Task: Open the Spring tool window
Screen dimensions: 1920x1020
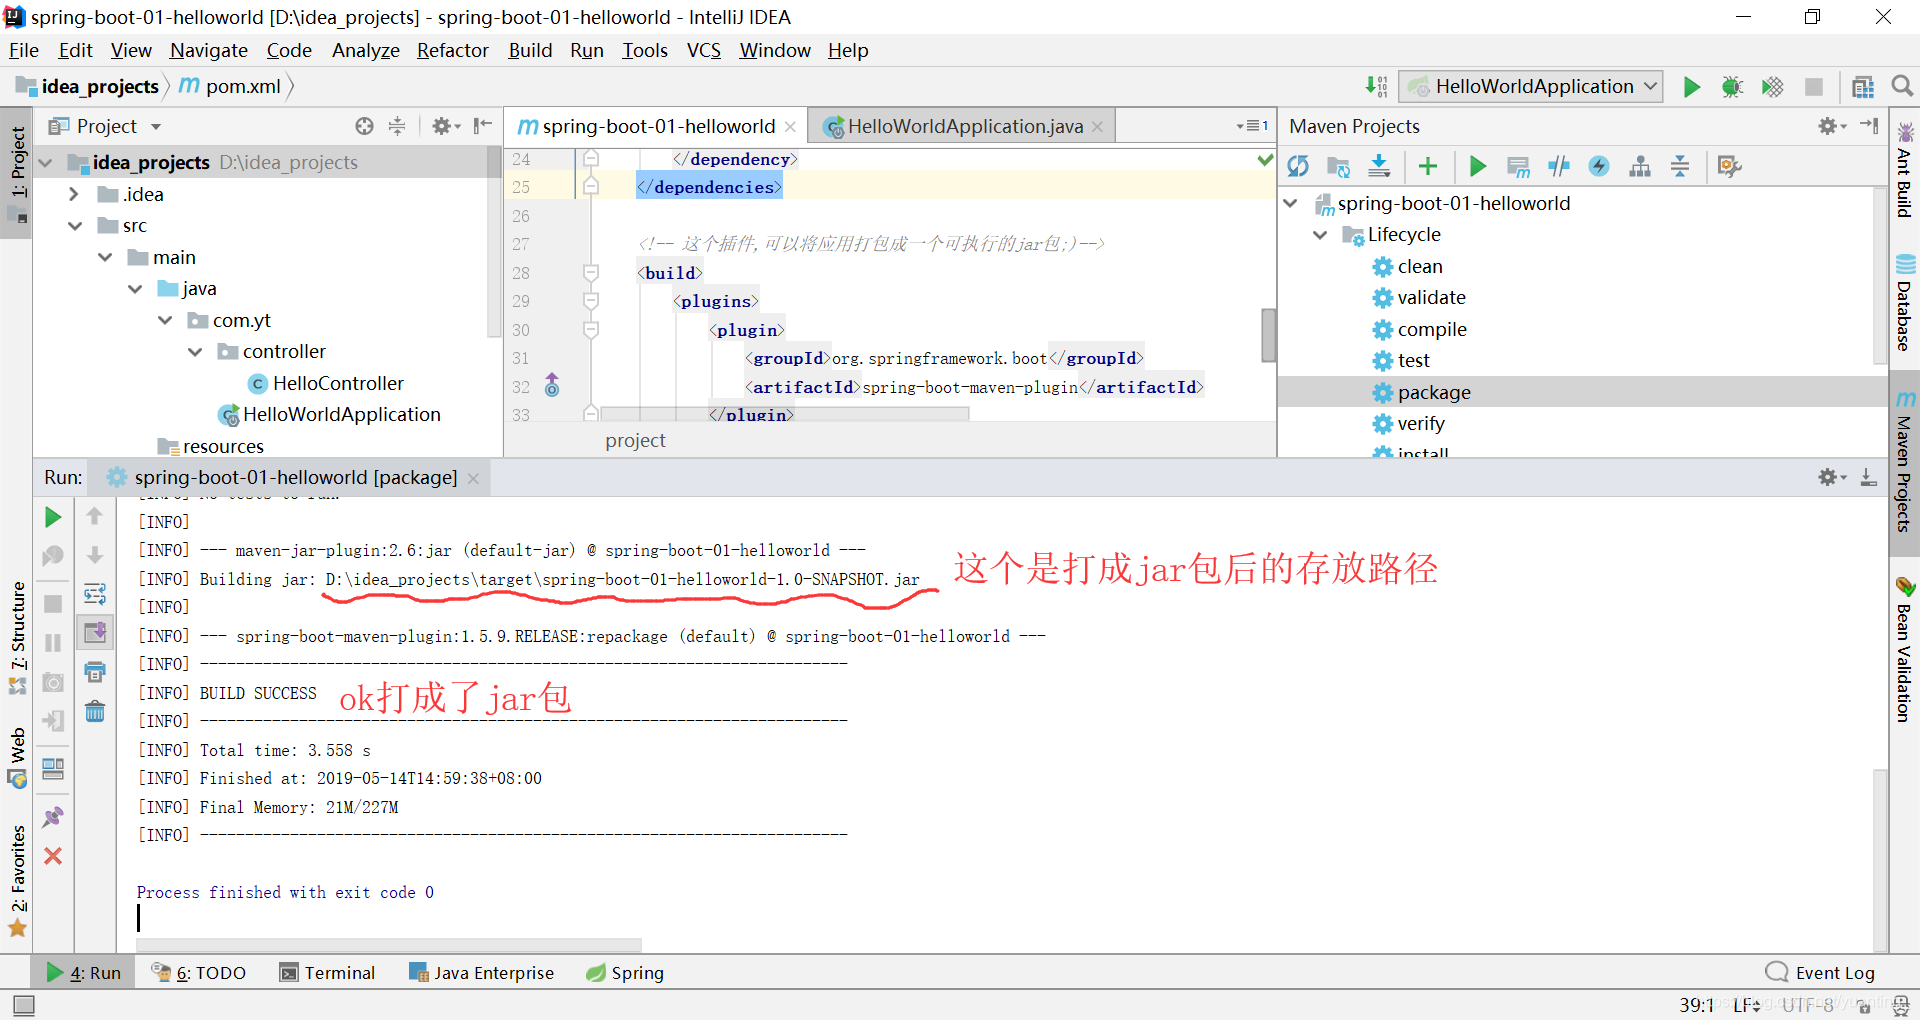Action: 625,973
